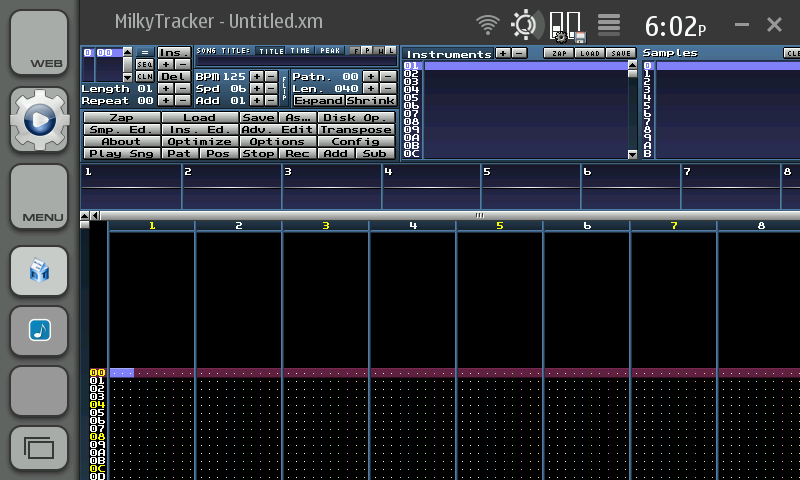The image size is (800, 480).
Task: Toggle the Rec record mode button
Action: click(x=298, y=154)
